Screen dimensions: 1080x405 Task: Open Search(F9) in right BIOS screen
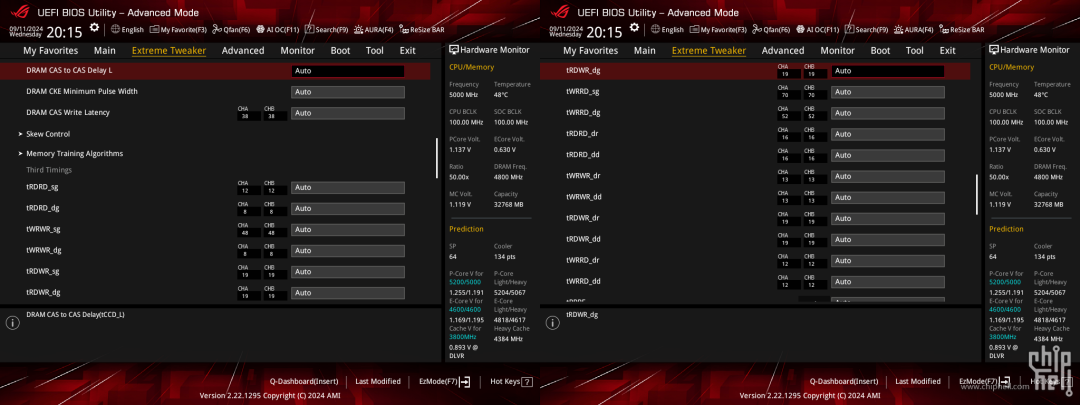(x=866, y=30)
